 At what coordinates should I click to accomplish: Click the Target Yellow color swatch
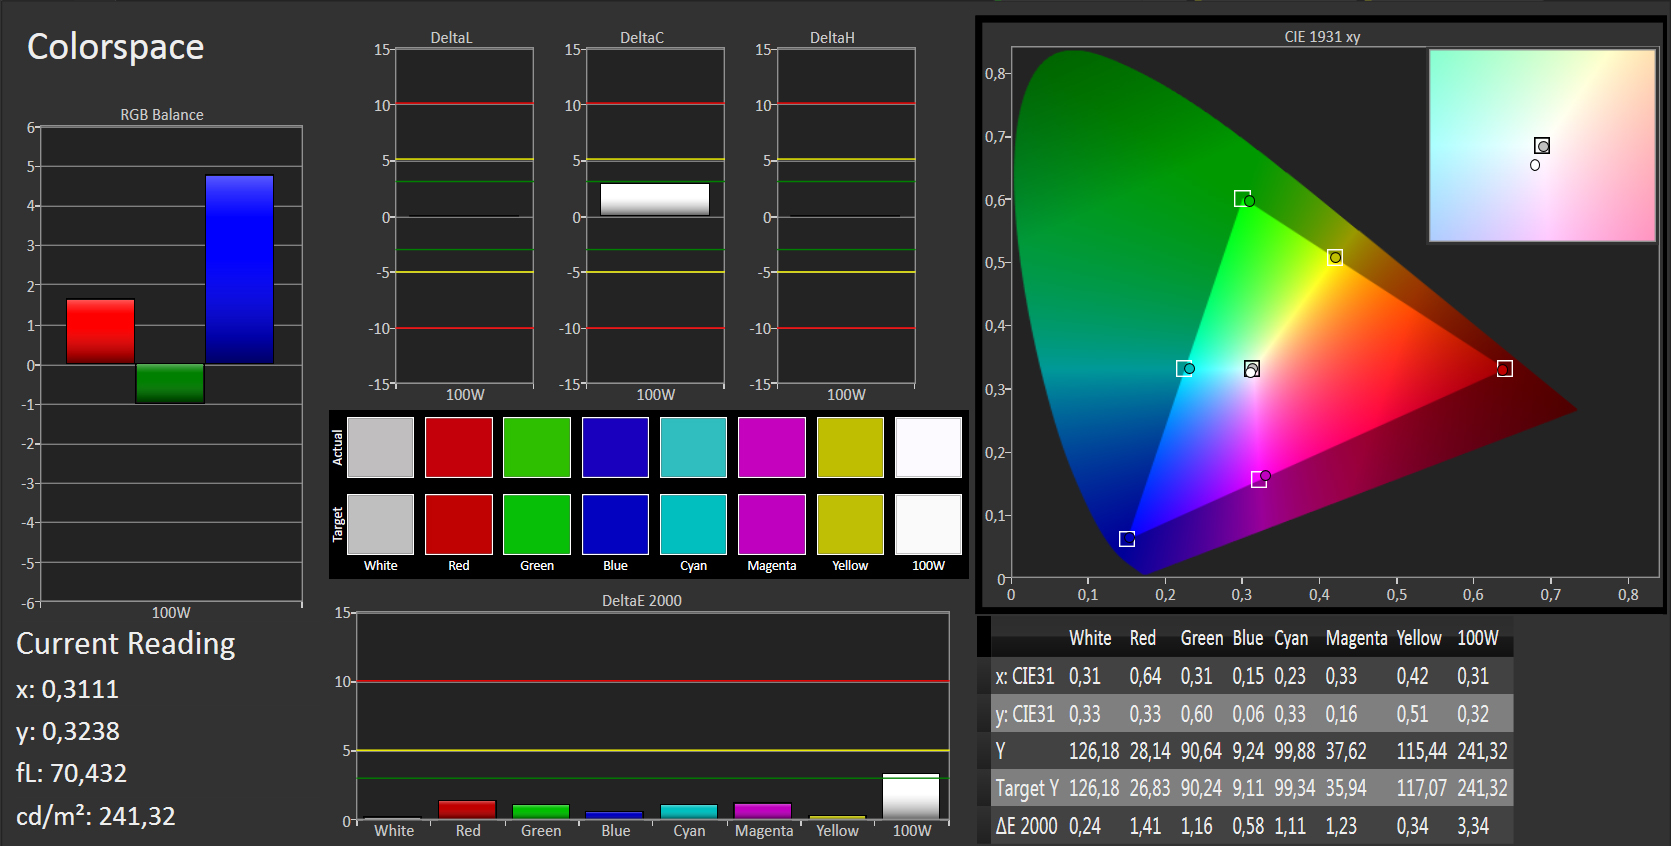850,524
